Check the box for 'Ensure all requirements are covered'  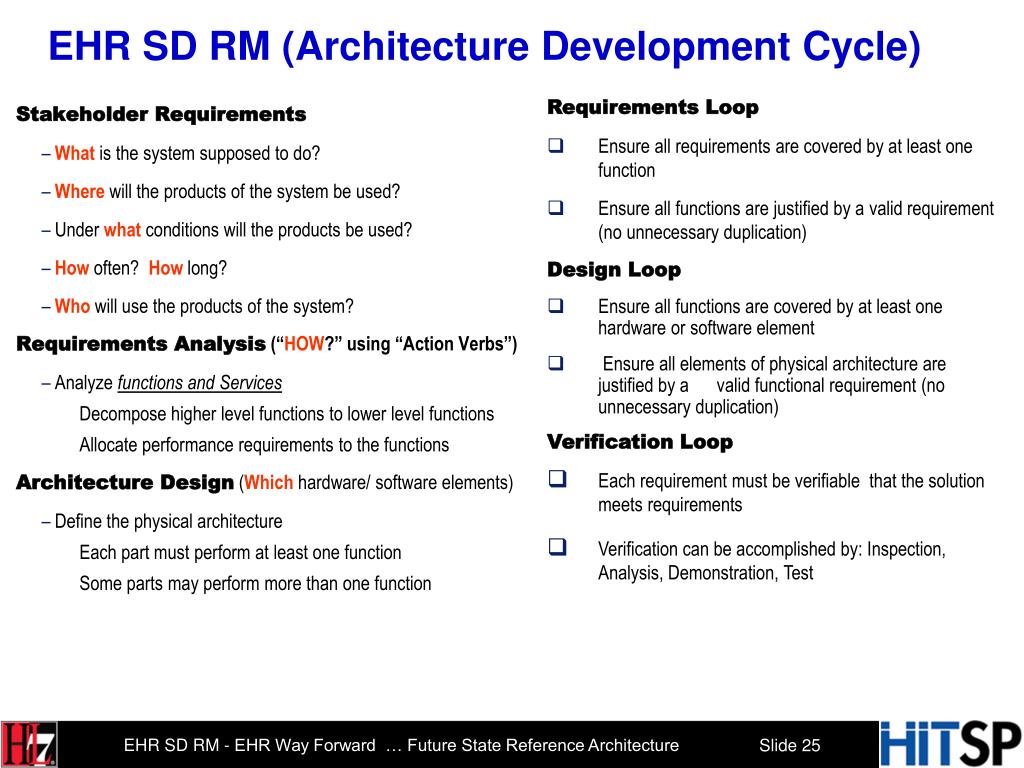(x=556, y=145)
